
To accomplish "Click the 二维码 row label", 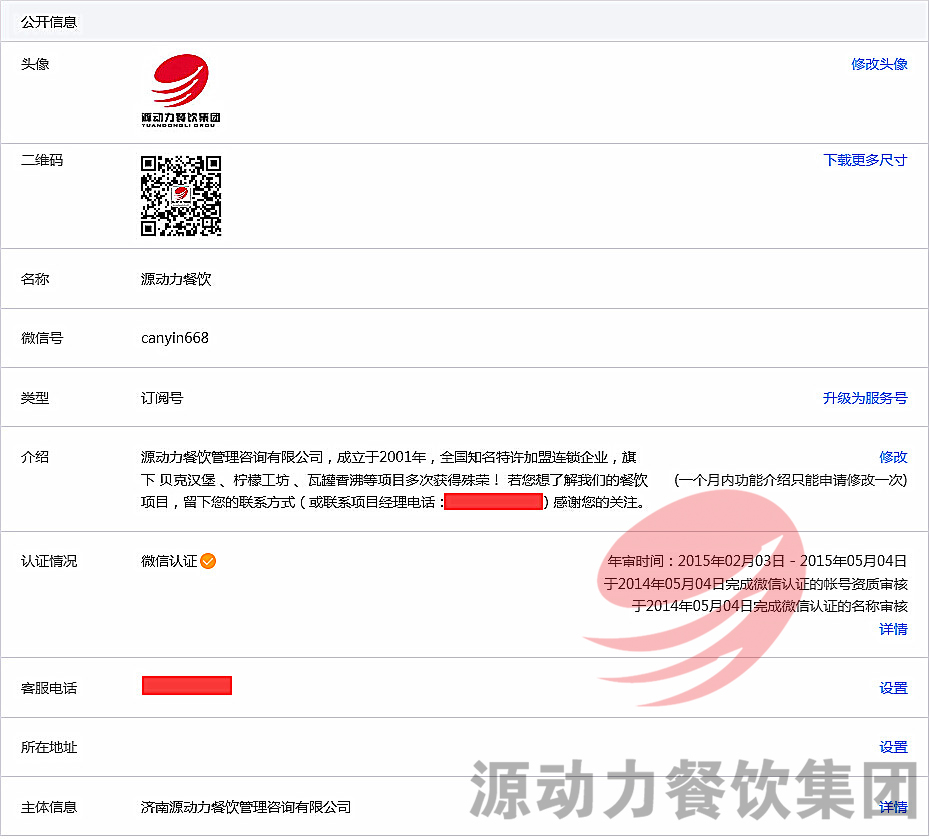I will click(x=42, y=160).
